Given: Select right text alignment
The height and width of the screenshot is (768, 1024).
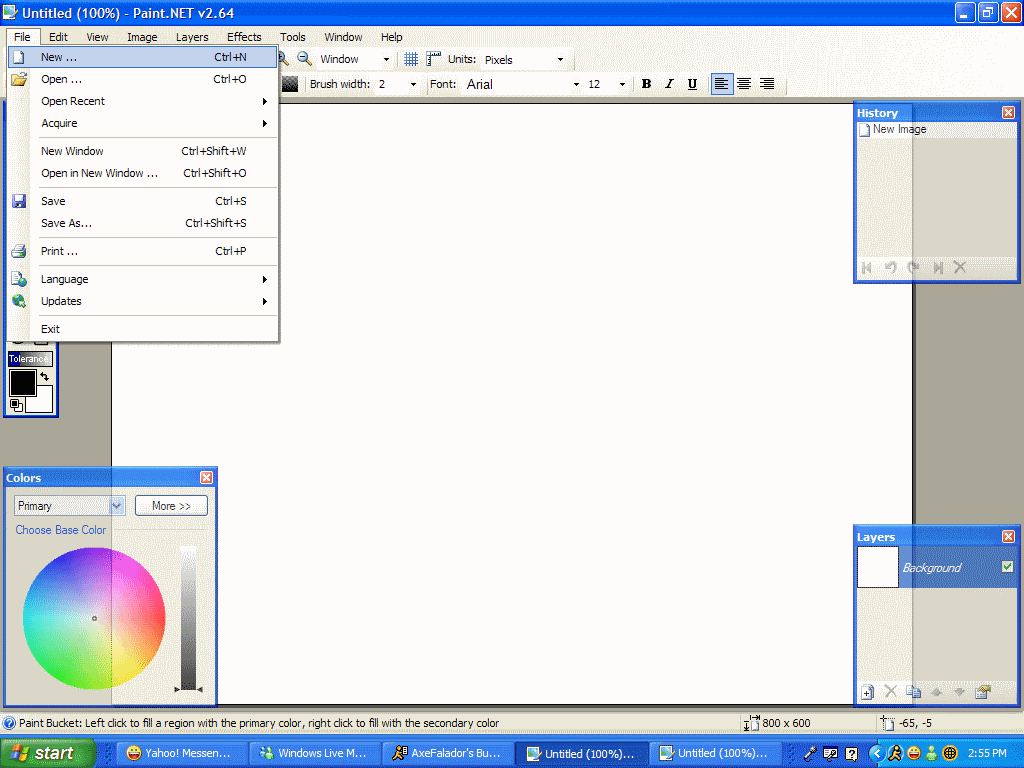Looking at the screenshot, I should pos(767,84).
